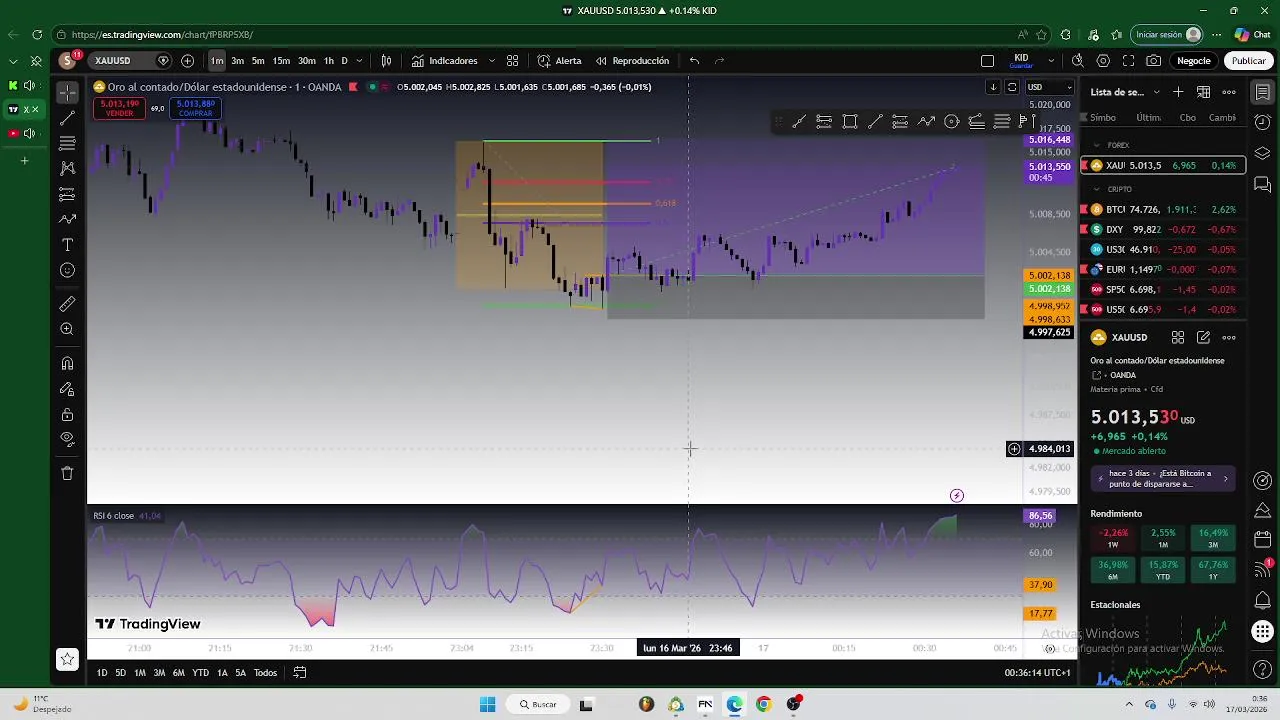Take a chart snapshot with camera

point(1154,61)
